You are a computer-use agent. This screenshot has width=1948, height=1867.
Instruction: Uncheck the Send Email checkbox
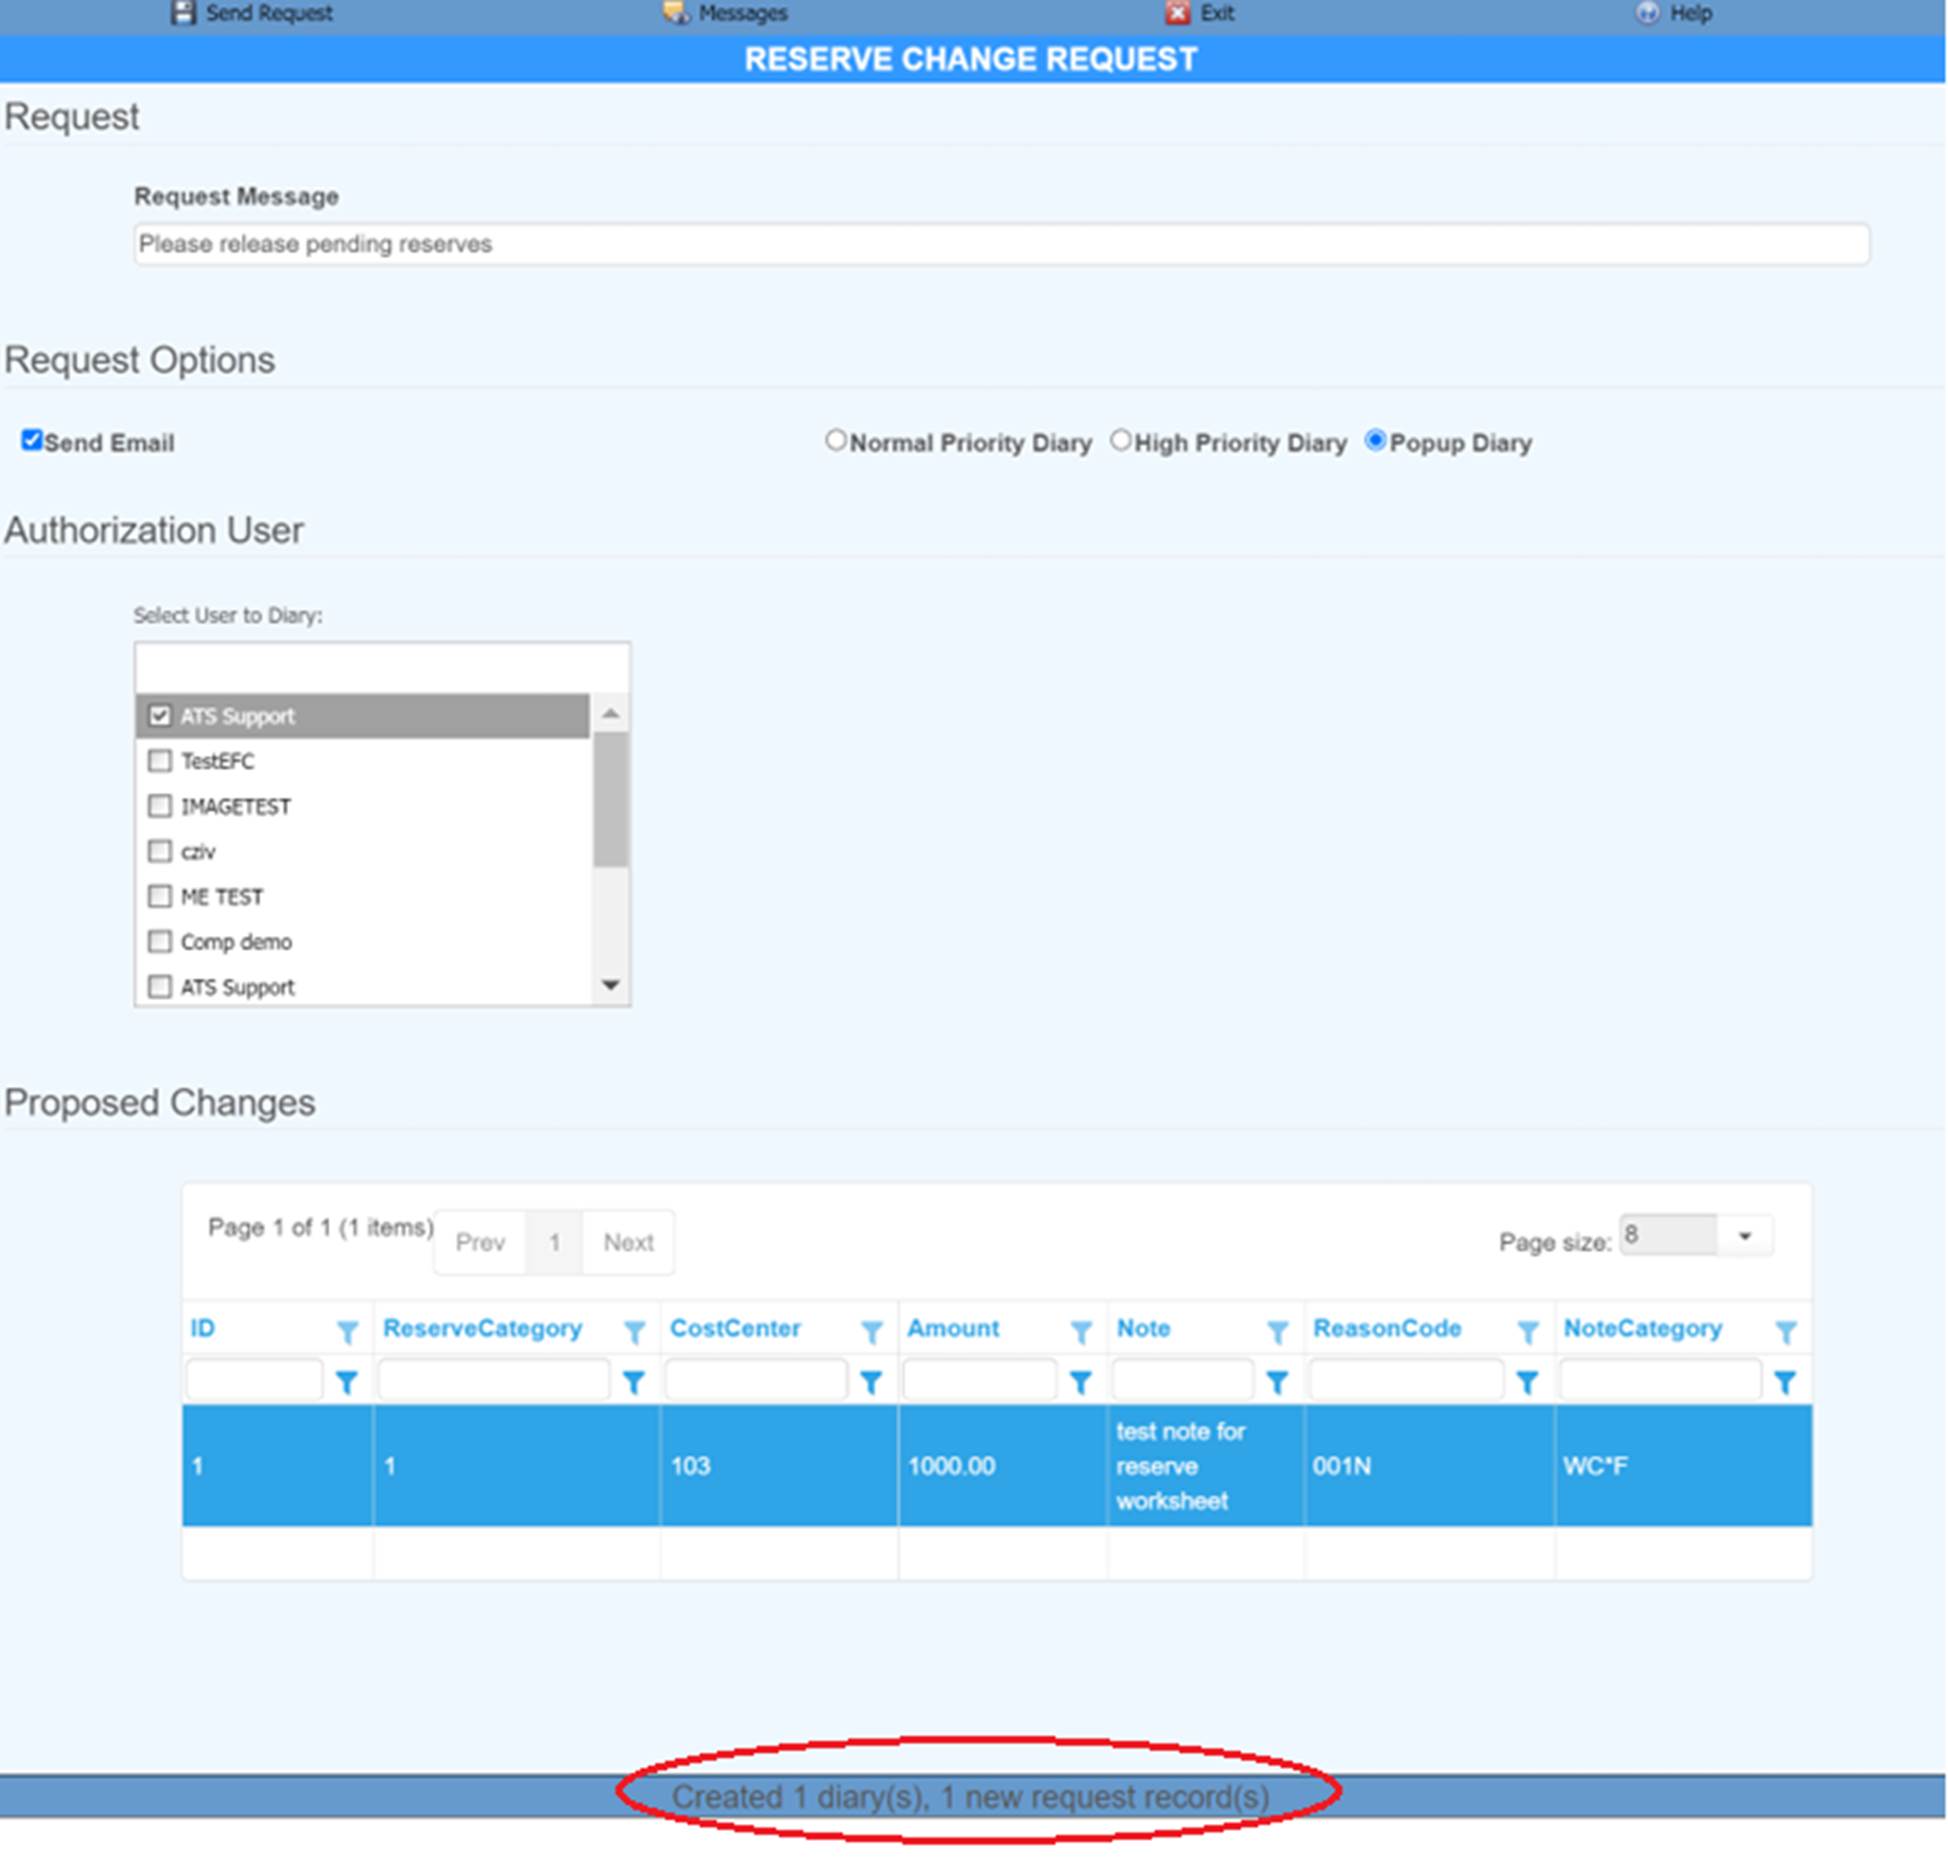(32, 440)
